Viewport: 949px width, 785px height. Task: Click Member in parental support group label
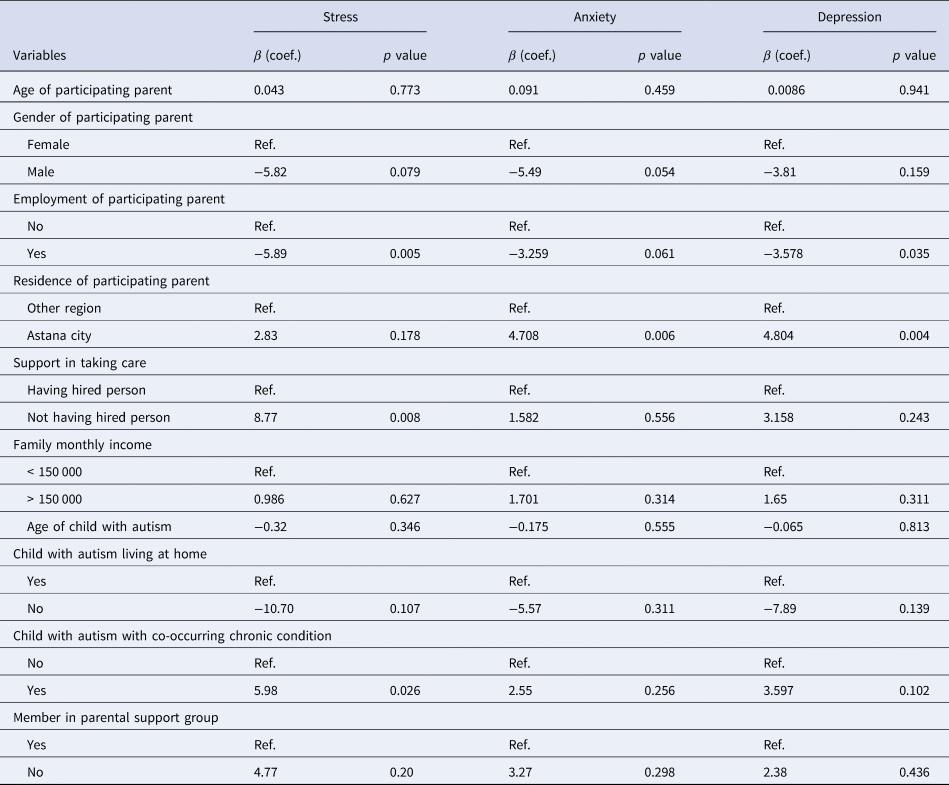114,717
